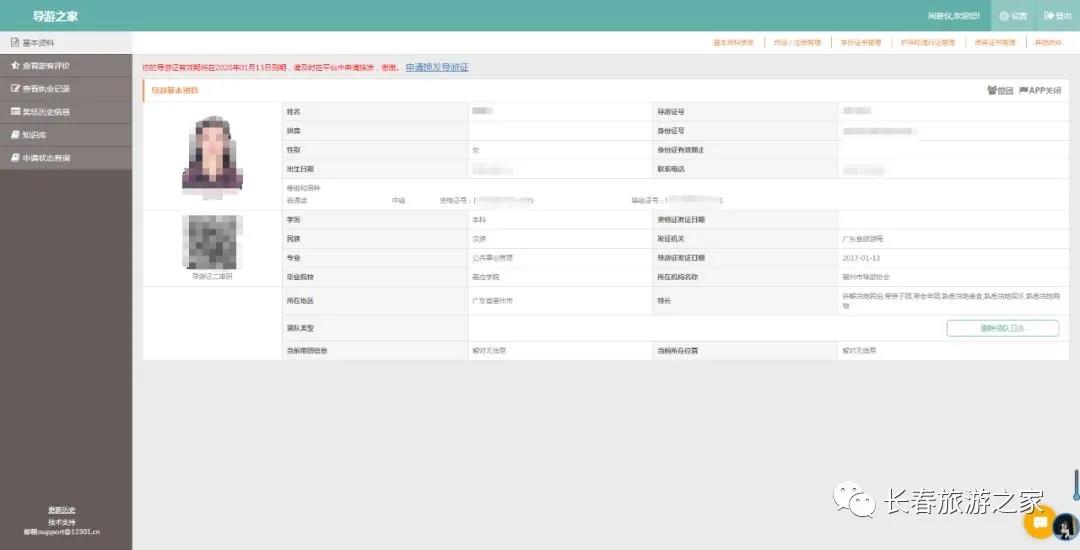Open the orange chat bubble widget
The image size is (1080, 550).
click(x=1039, y=523)
